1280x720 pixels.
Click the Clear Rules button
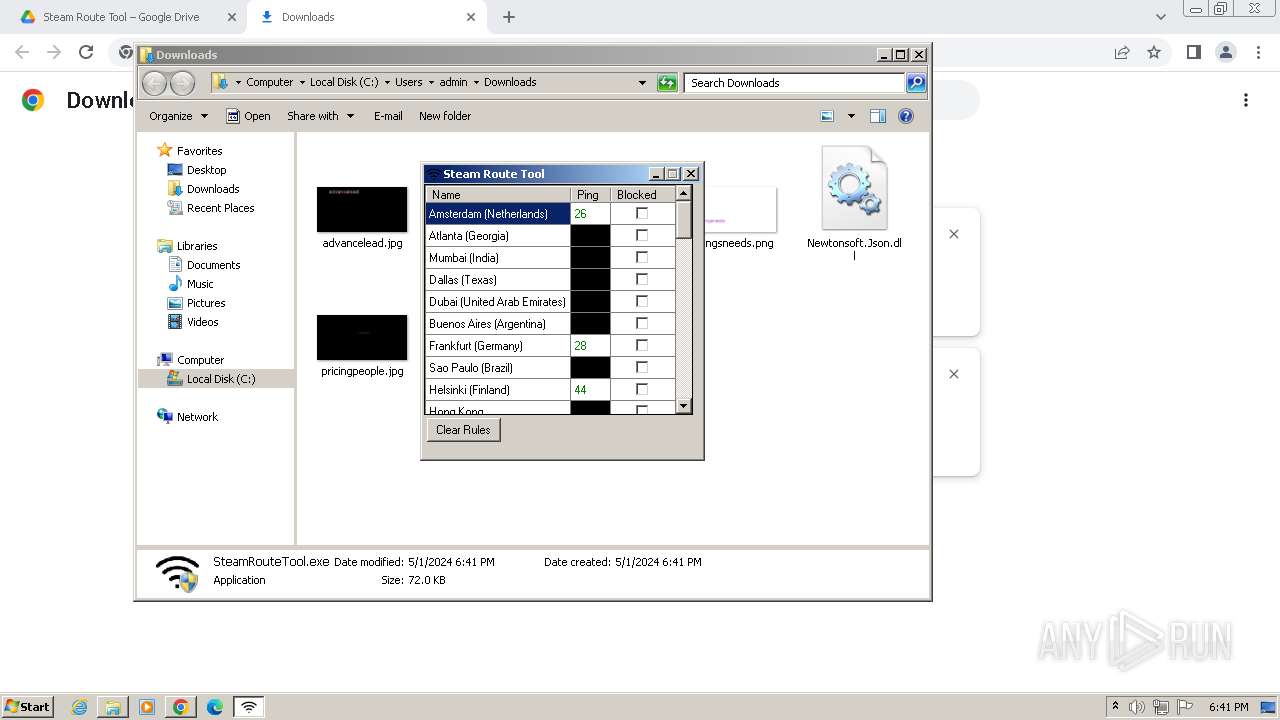(x=463, y=430)
